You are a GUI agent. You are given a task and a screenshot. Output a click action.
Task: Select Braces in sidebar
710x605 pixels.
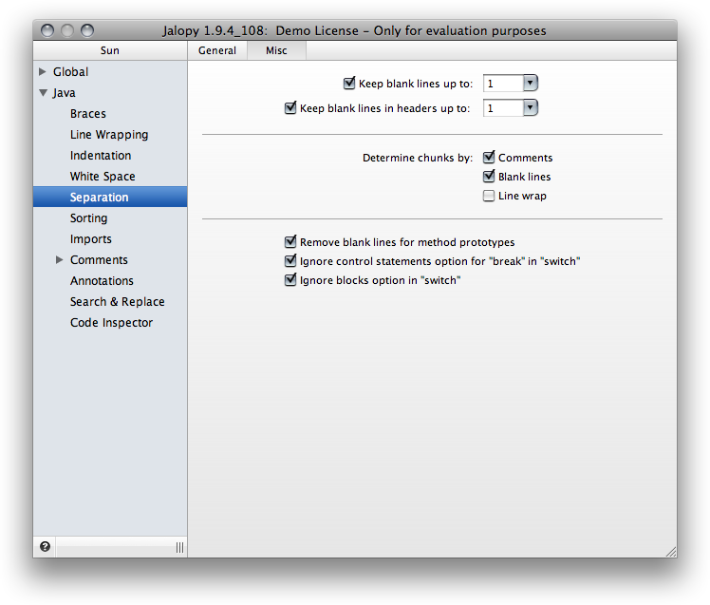coord(88,114)
